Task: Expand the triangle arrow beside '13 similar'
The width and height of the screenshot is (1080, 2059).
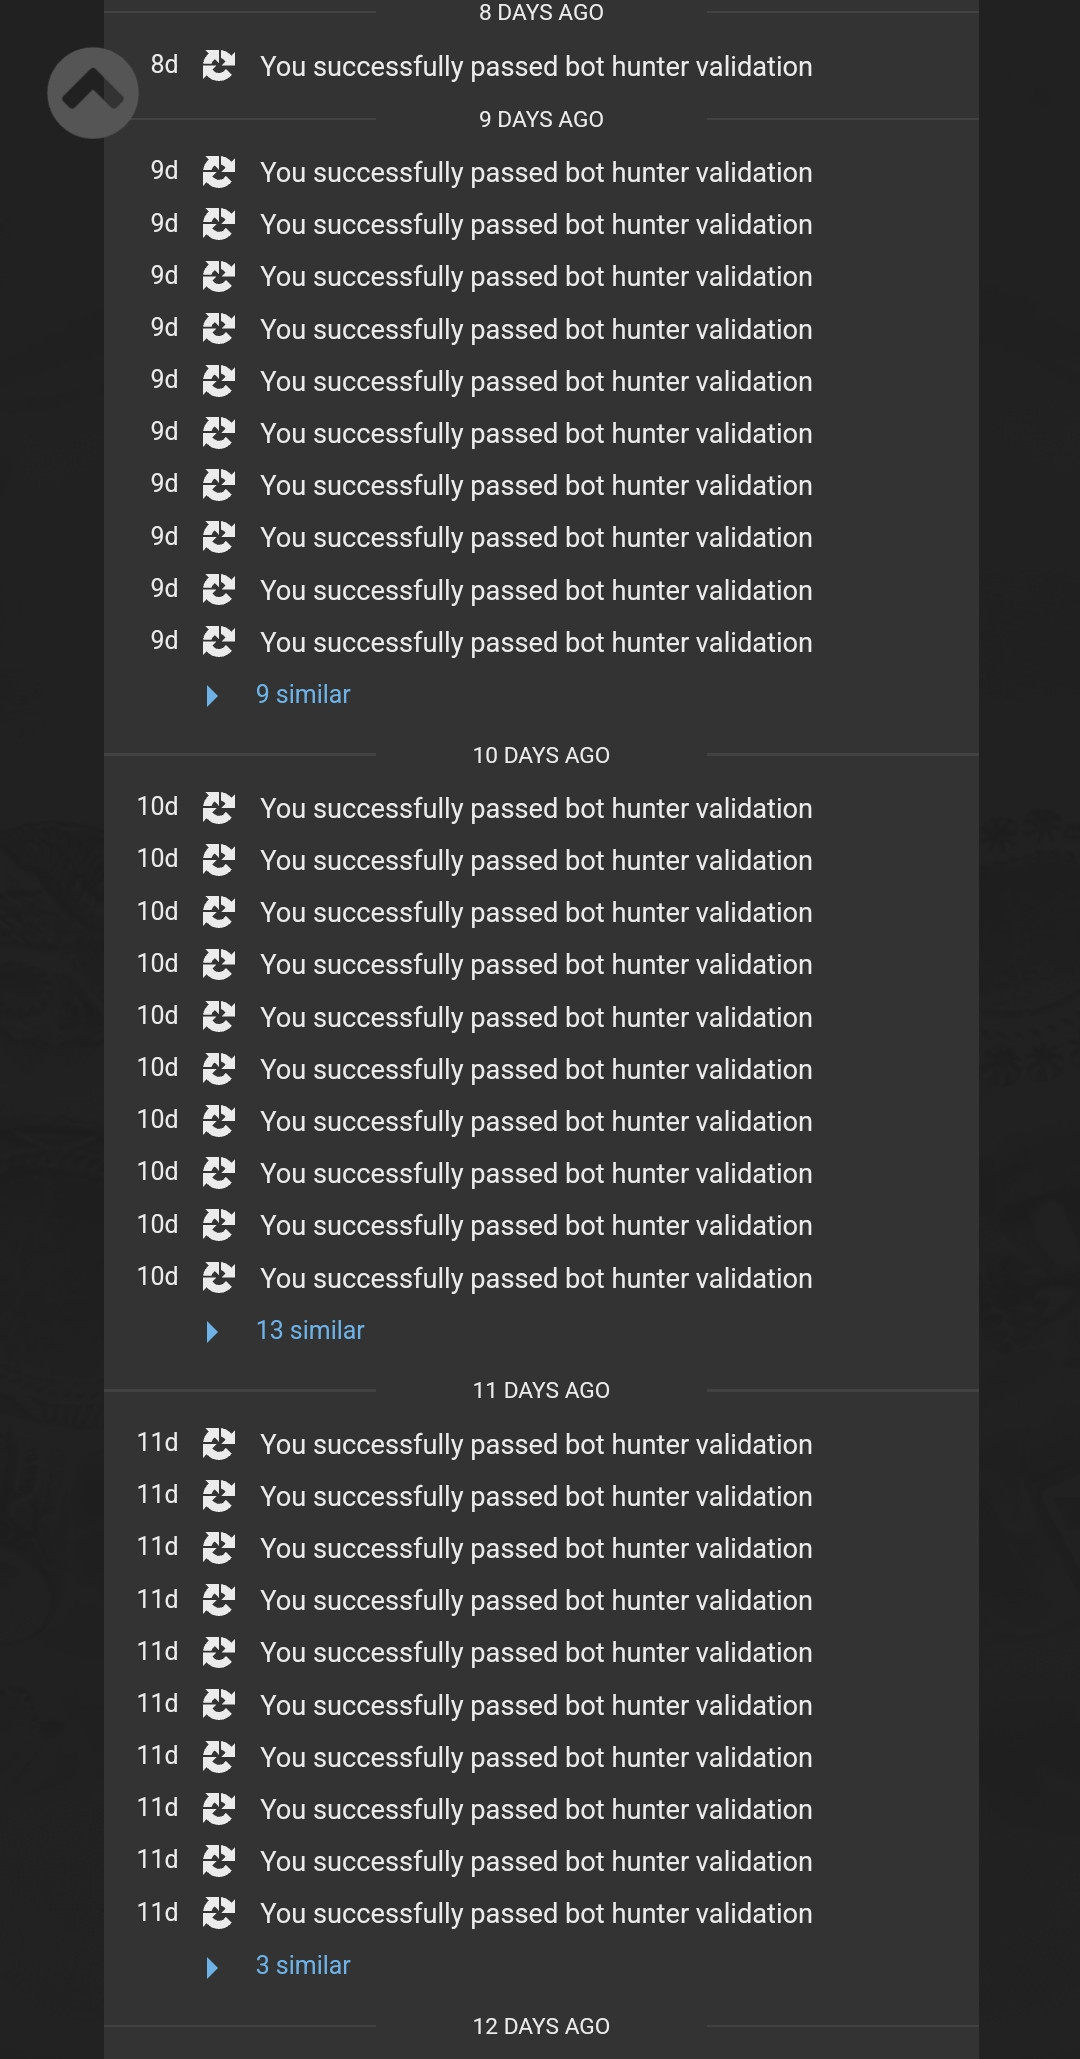Action: [x=212, y=1331]
